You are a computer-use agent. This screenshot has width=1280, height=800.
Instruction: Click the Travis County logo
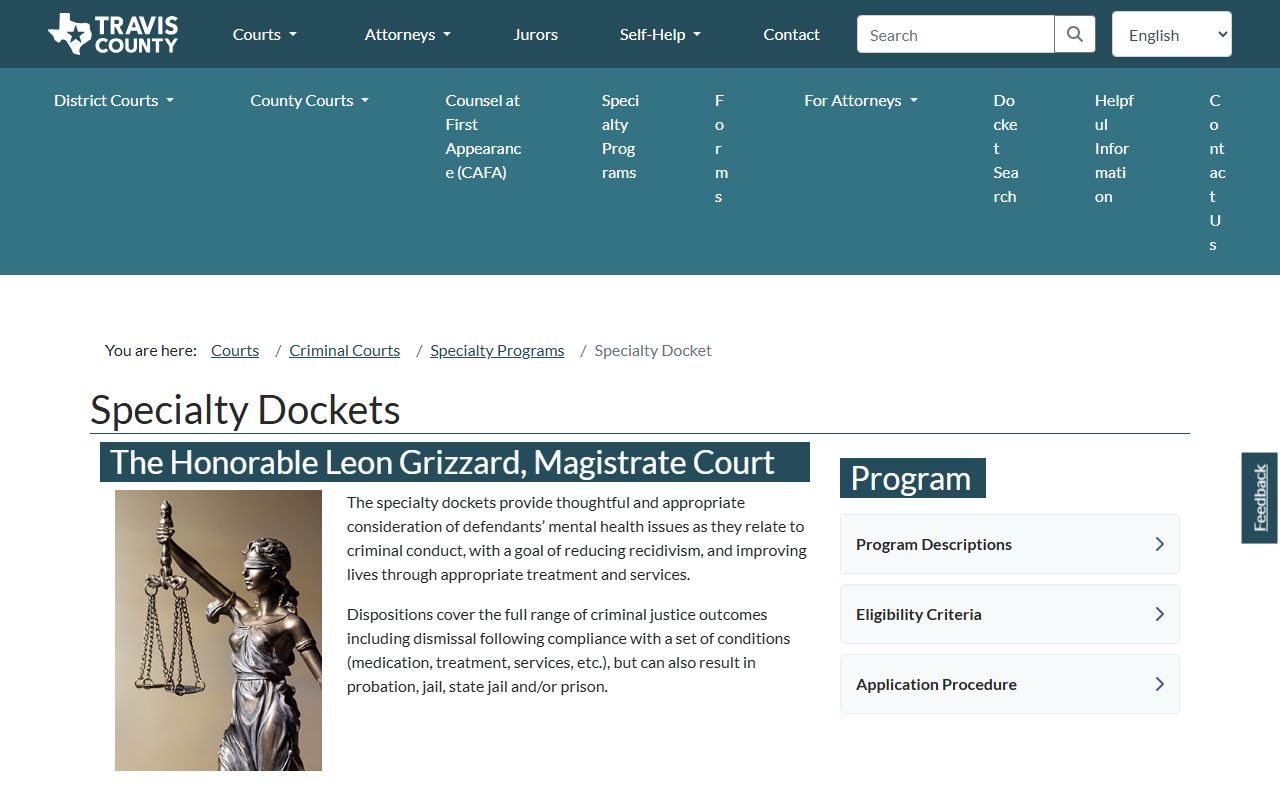[113, 34]
